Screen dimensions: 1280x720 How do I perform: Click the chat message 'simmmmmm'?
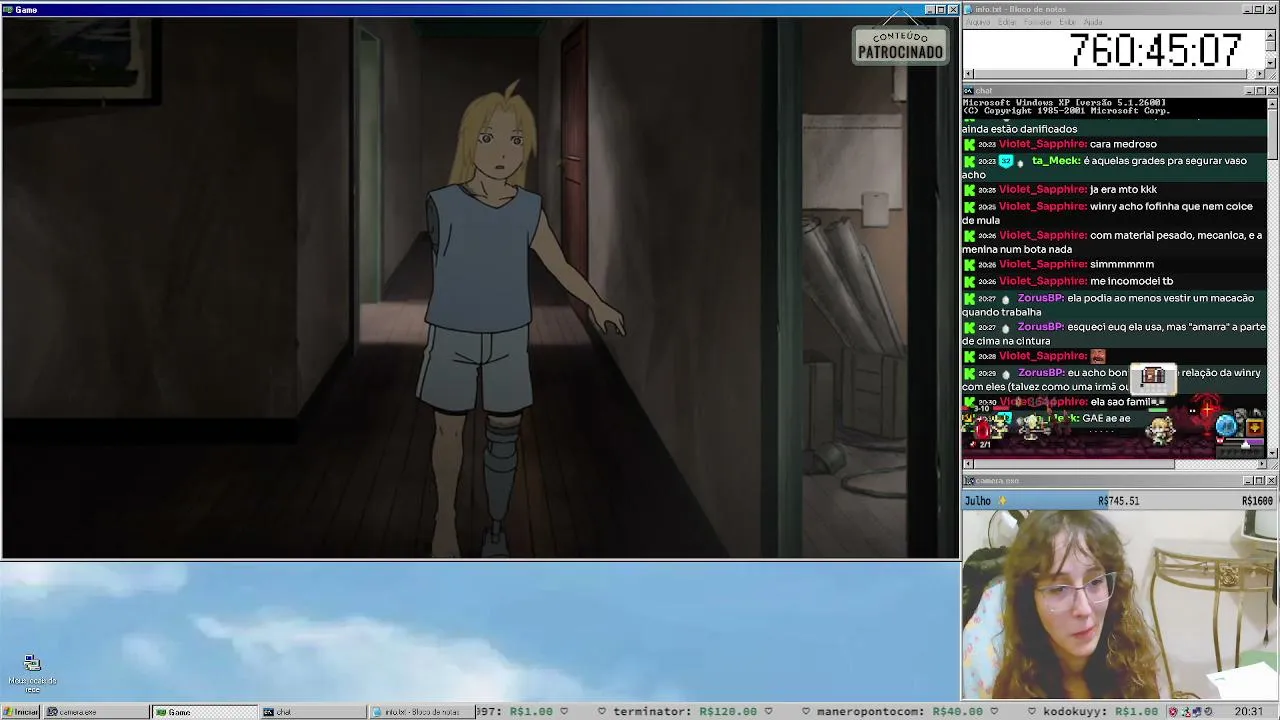(x=1122, y=264)
